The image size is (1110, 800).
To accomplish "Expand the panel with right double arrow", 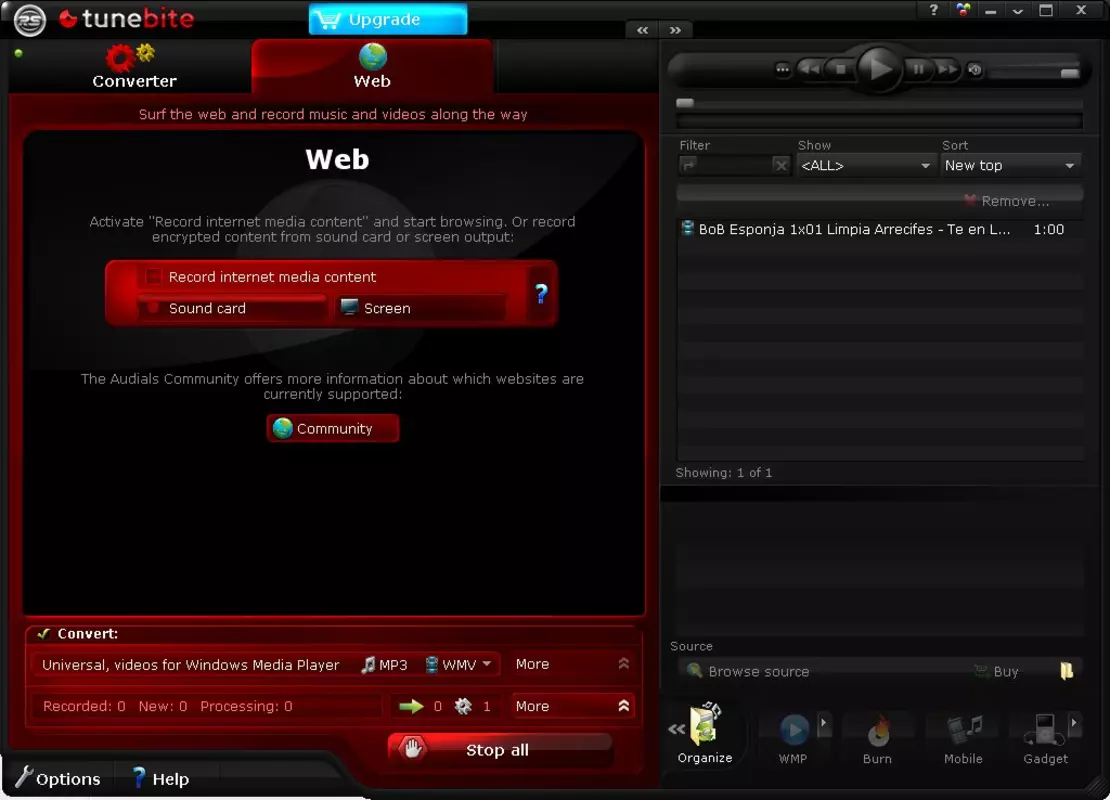I will coord(675,30).
